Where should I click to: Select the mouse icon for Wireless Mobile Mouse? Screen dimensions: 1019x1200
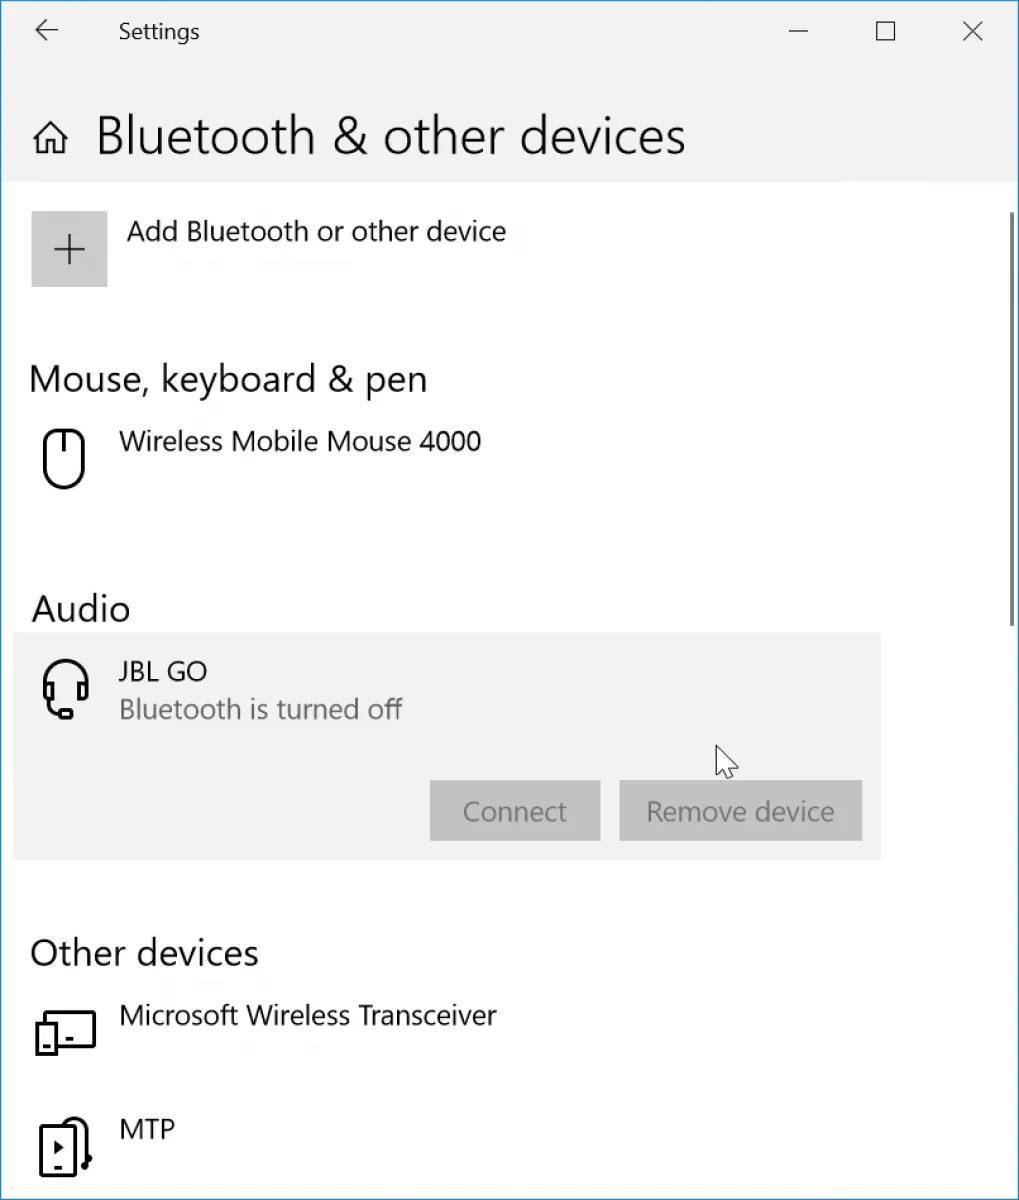coord(63,458)
